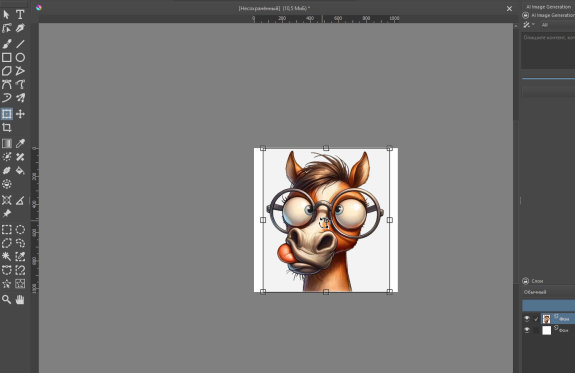575x373 pixels.
Task: Open AI generation workspace wand dropdown
Action: click(528, 25)
